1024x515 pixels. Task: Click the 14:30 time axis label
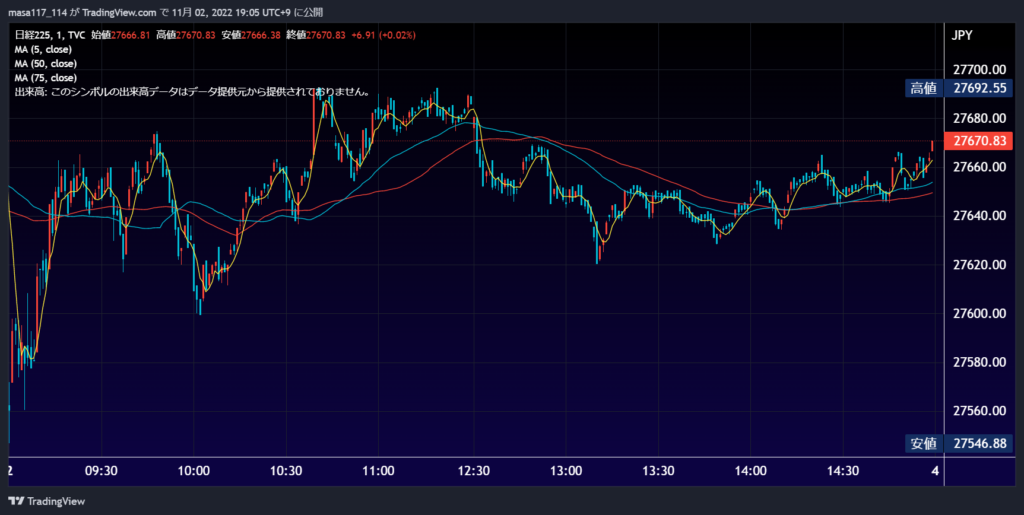pos(842,471)
